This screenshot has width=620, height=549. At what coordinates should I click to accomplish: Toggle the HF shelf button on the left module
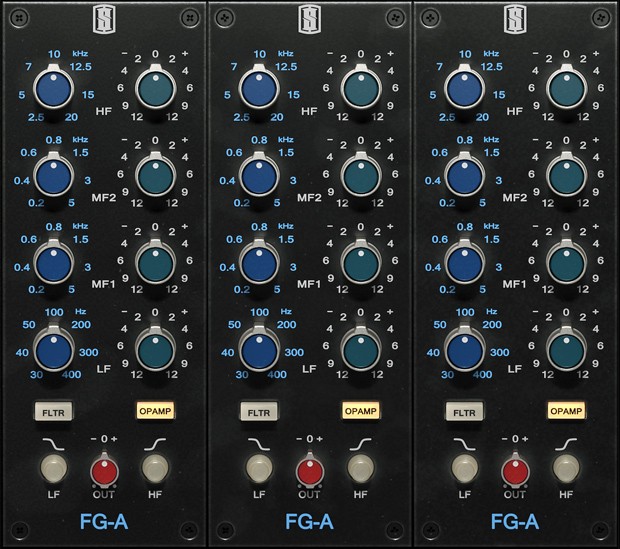155,468
